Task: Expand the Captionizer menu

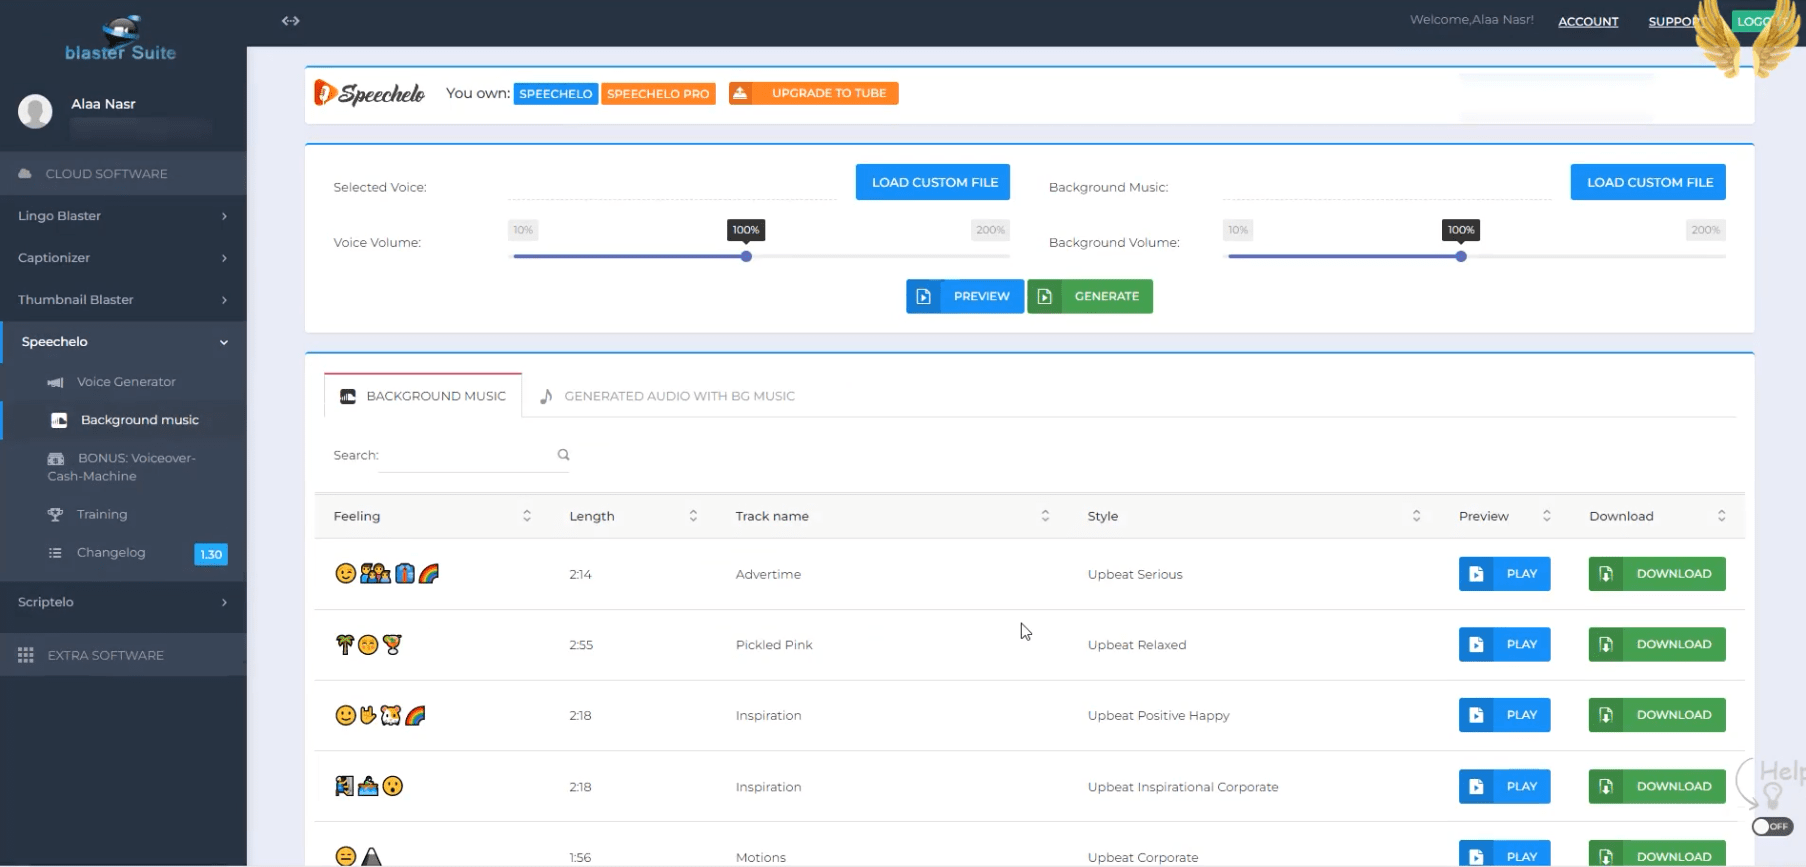Action: pyautogui.click(x=123, y=258)
